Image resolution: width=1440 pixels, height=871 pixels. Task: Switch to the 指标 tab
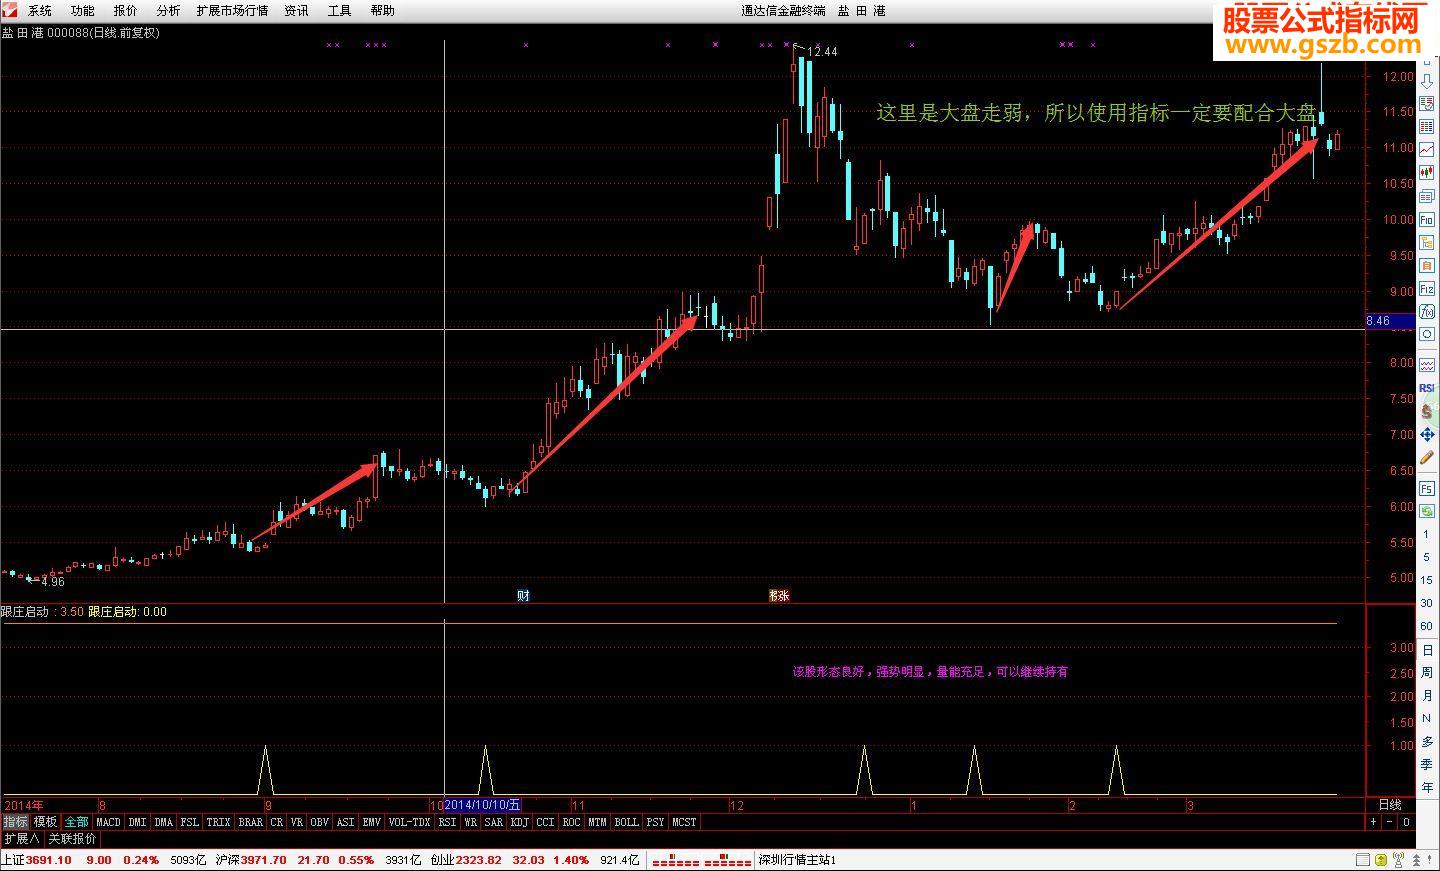[15, 822]
